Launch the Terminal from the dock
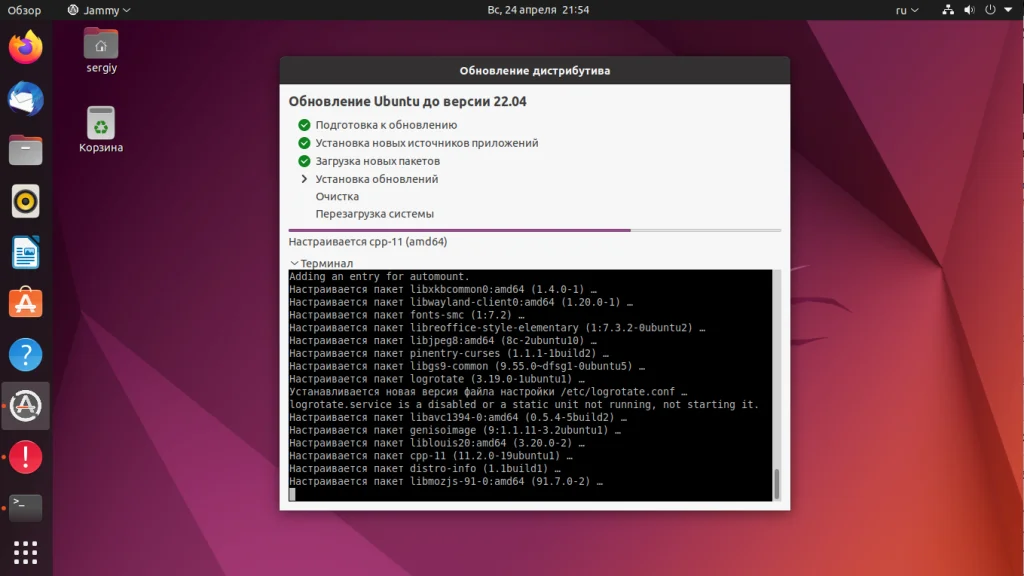The image size is (1024, 576). pos(25,508)
